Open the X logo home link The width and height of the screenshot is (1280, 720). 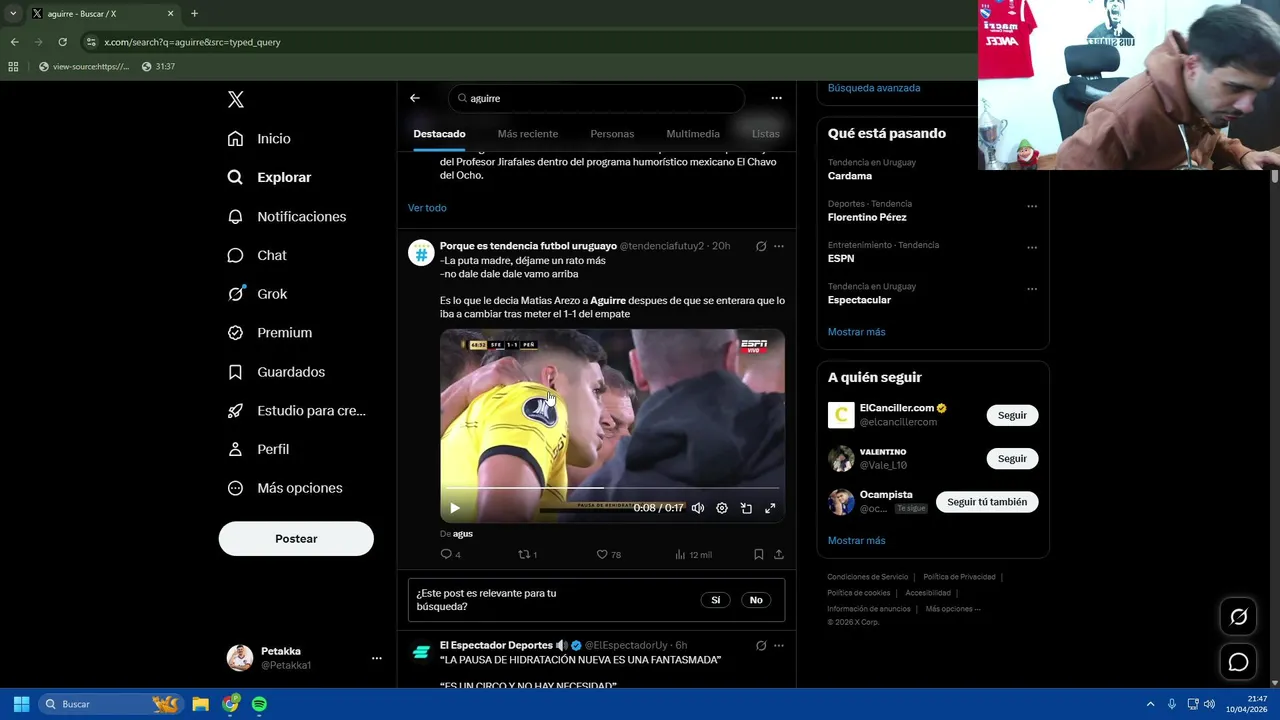tap(235, 99)
